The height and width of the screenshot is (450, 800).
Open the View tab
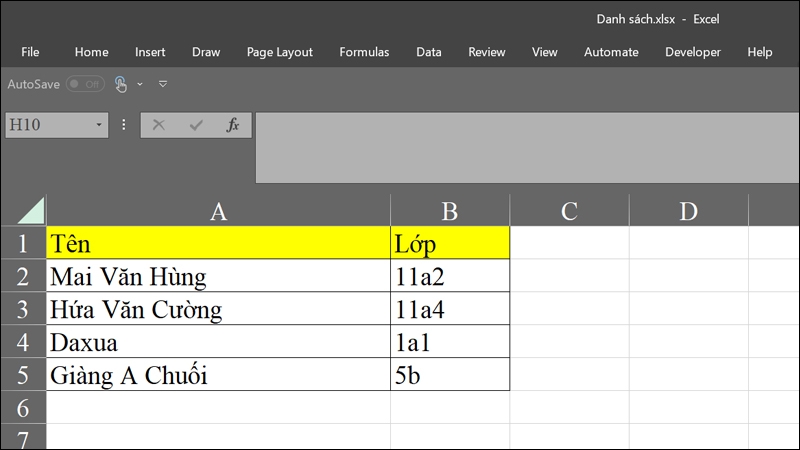tap(544, 52)
